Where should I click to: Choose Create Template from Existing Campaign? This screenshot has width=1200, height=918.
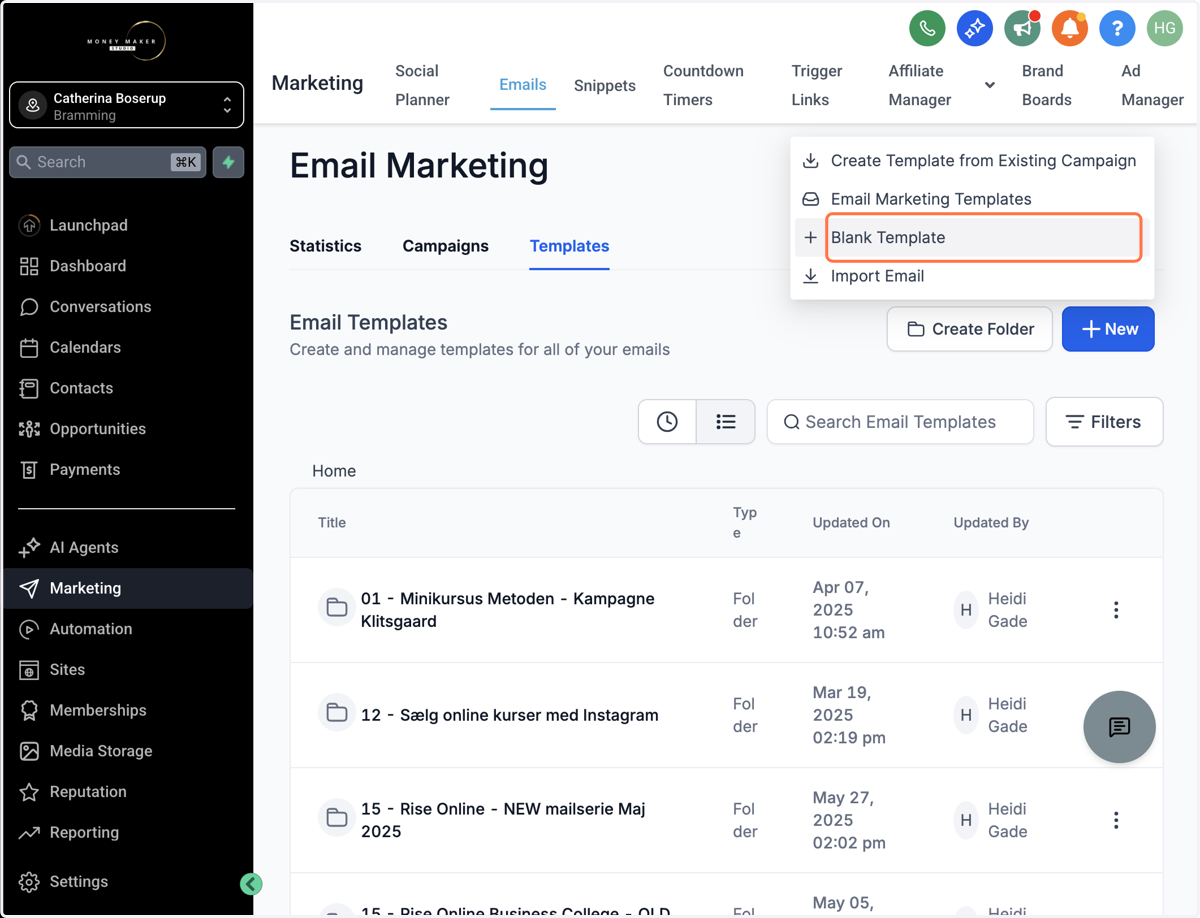coord(972,161)
